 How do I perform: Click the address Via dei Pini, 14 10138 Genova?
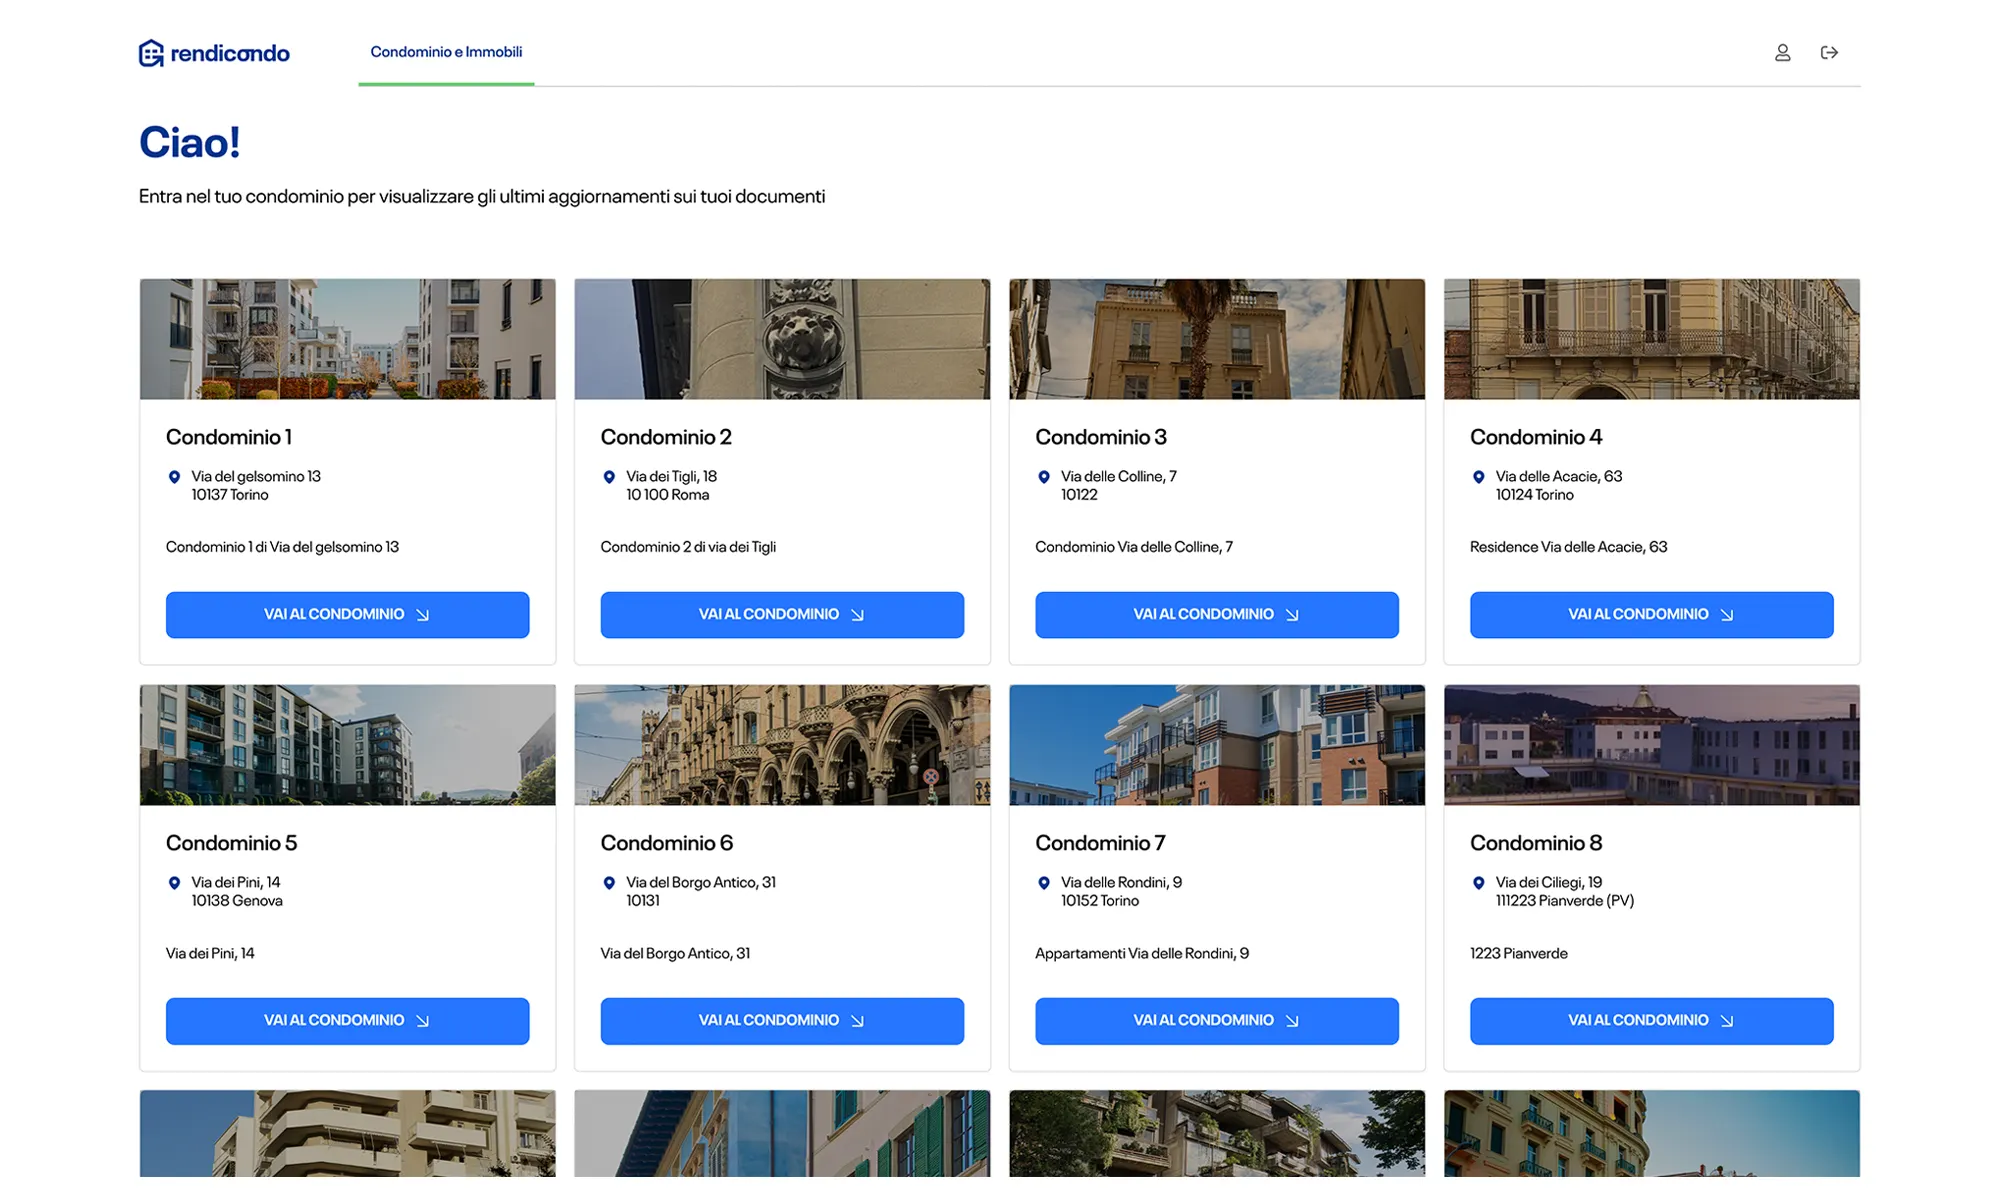point(237,892)
